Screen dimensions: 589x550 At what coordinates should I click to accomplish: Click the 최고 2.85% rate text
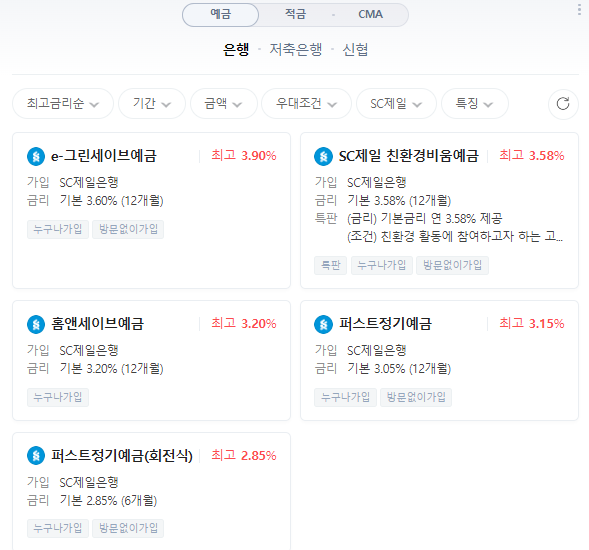(x=244, y=455)
